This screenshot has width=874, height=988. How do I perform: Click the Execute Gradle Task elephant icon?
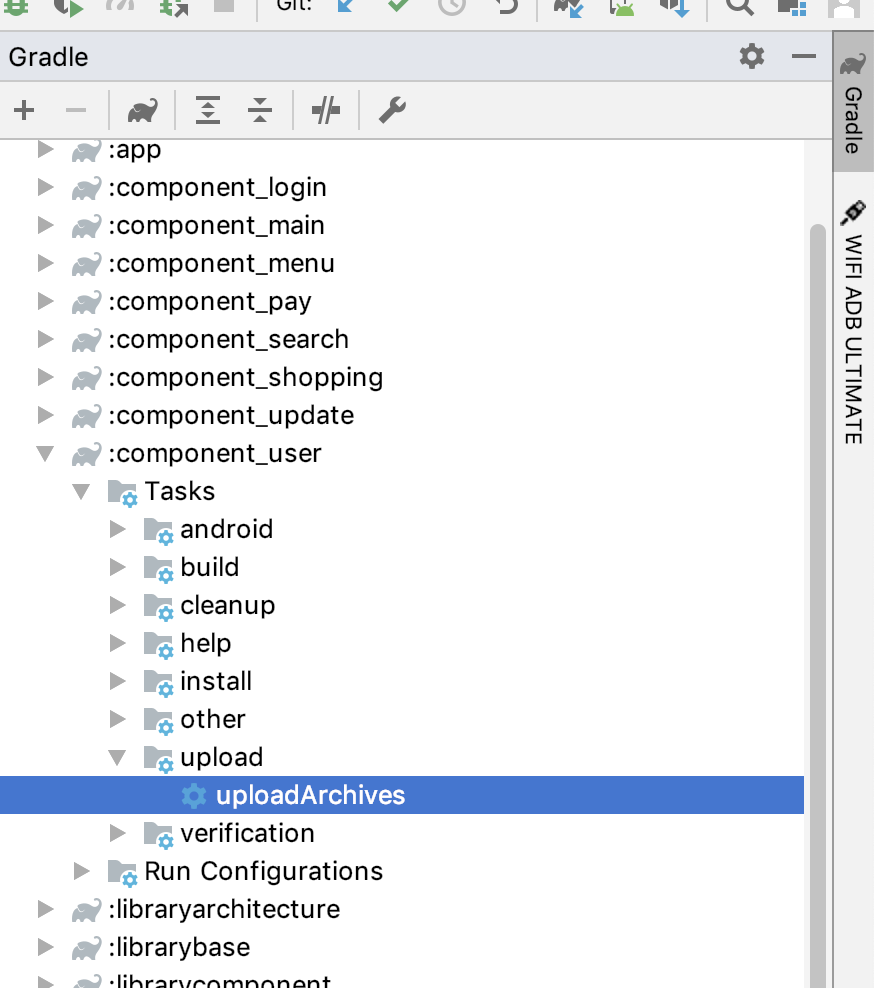(x=142, y=110)
